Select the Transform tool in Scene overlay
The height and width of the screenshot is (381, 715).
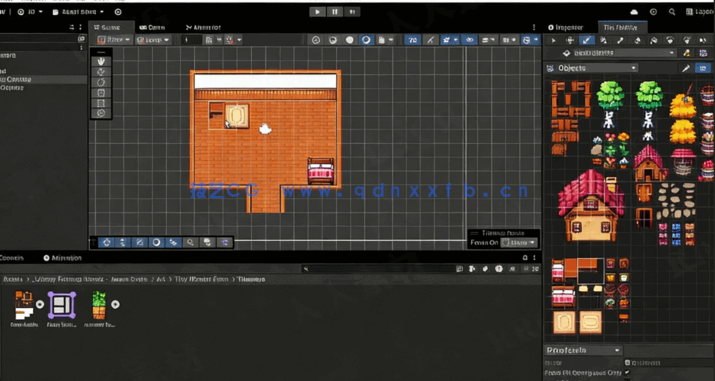[x=101, y=113]
